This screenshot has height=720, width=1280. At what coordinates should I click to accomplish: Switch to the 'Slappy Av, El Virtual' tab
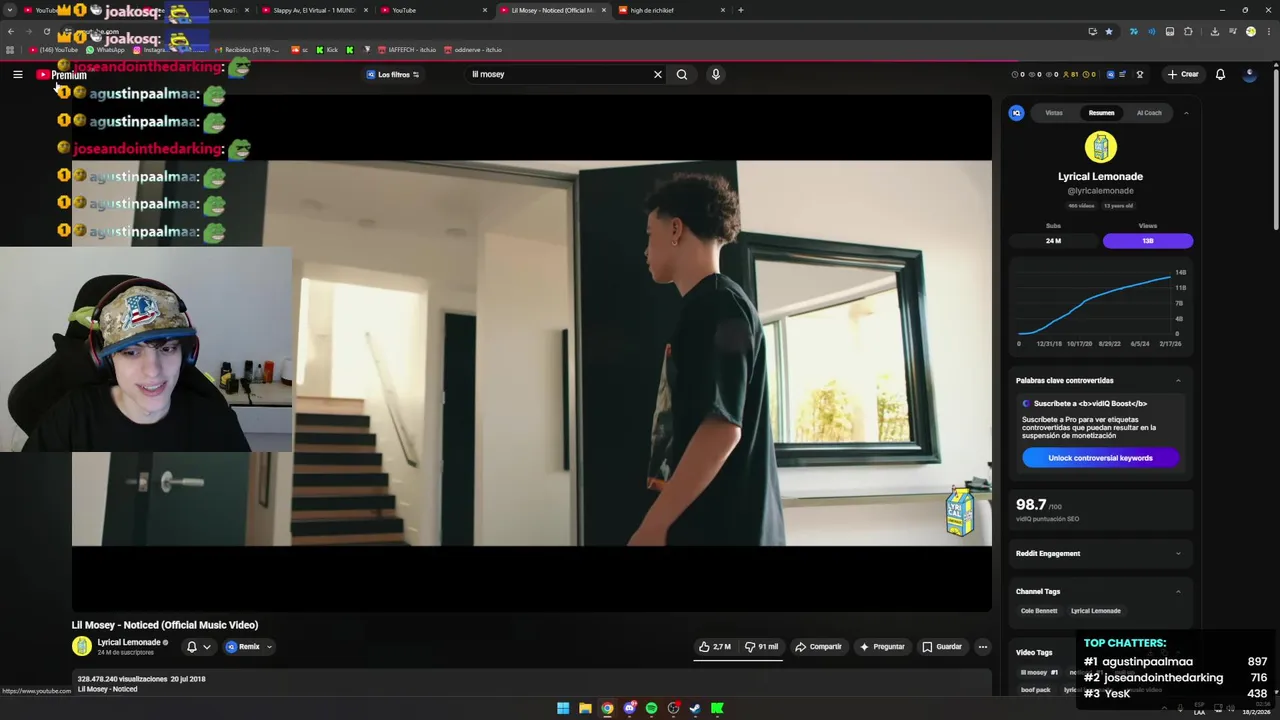(x=315, y=10)
